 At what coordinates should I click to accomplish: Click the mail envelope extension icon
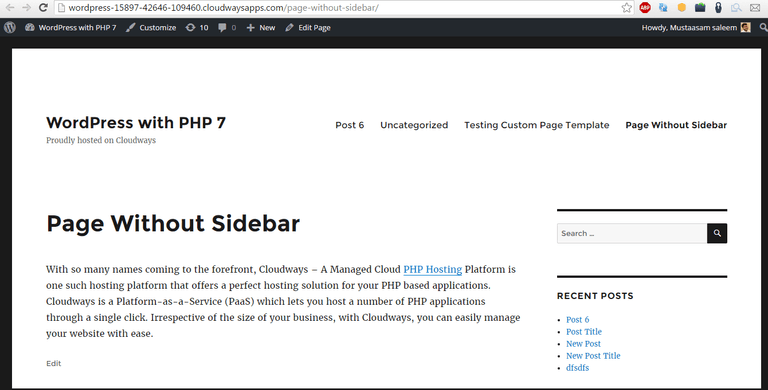pyautogui.click(x=755, y=7)
